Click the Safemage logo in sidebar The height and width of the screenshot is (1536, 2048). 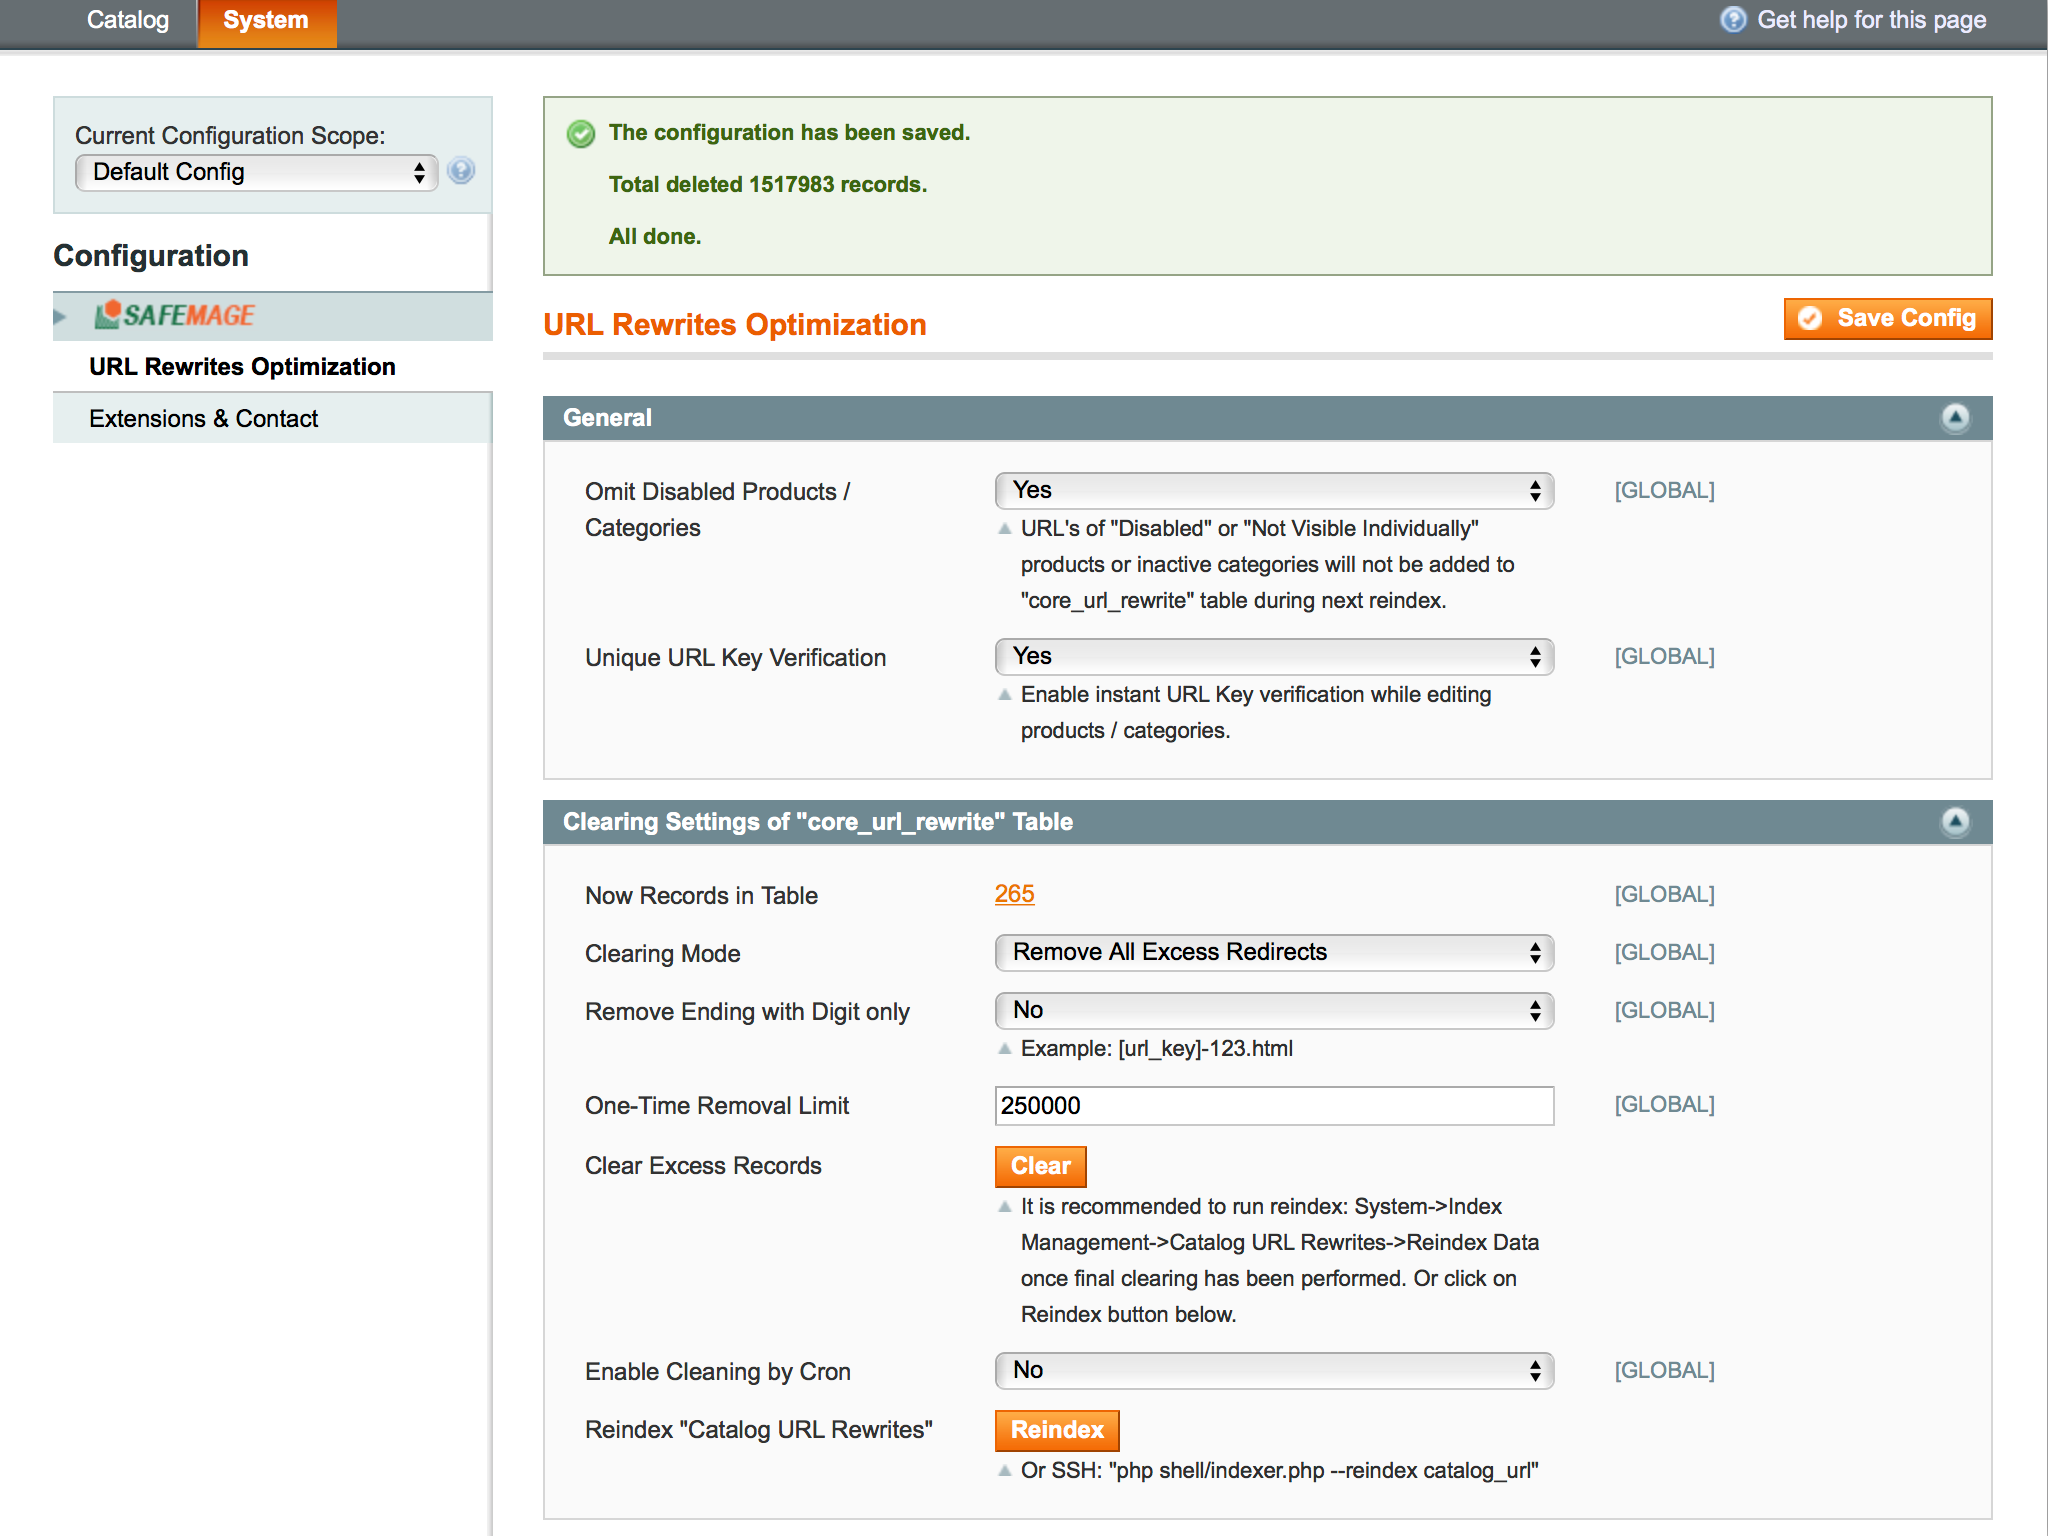click(x=175, y=316)
